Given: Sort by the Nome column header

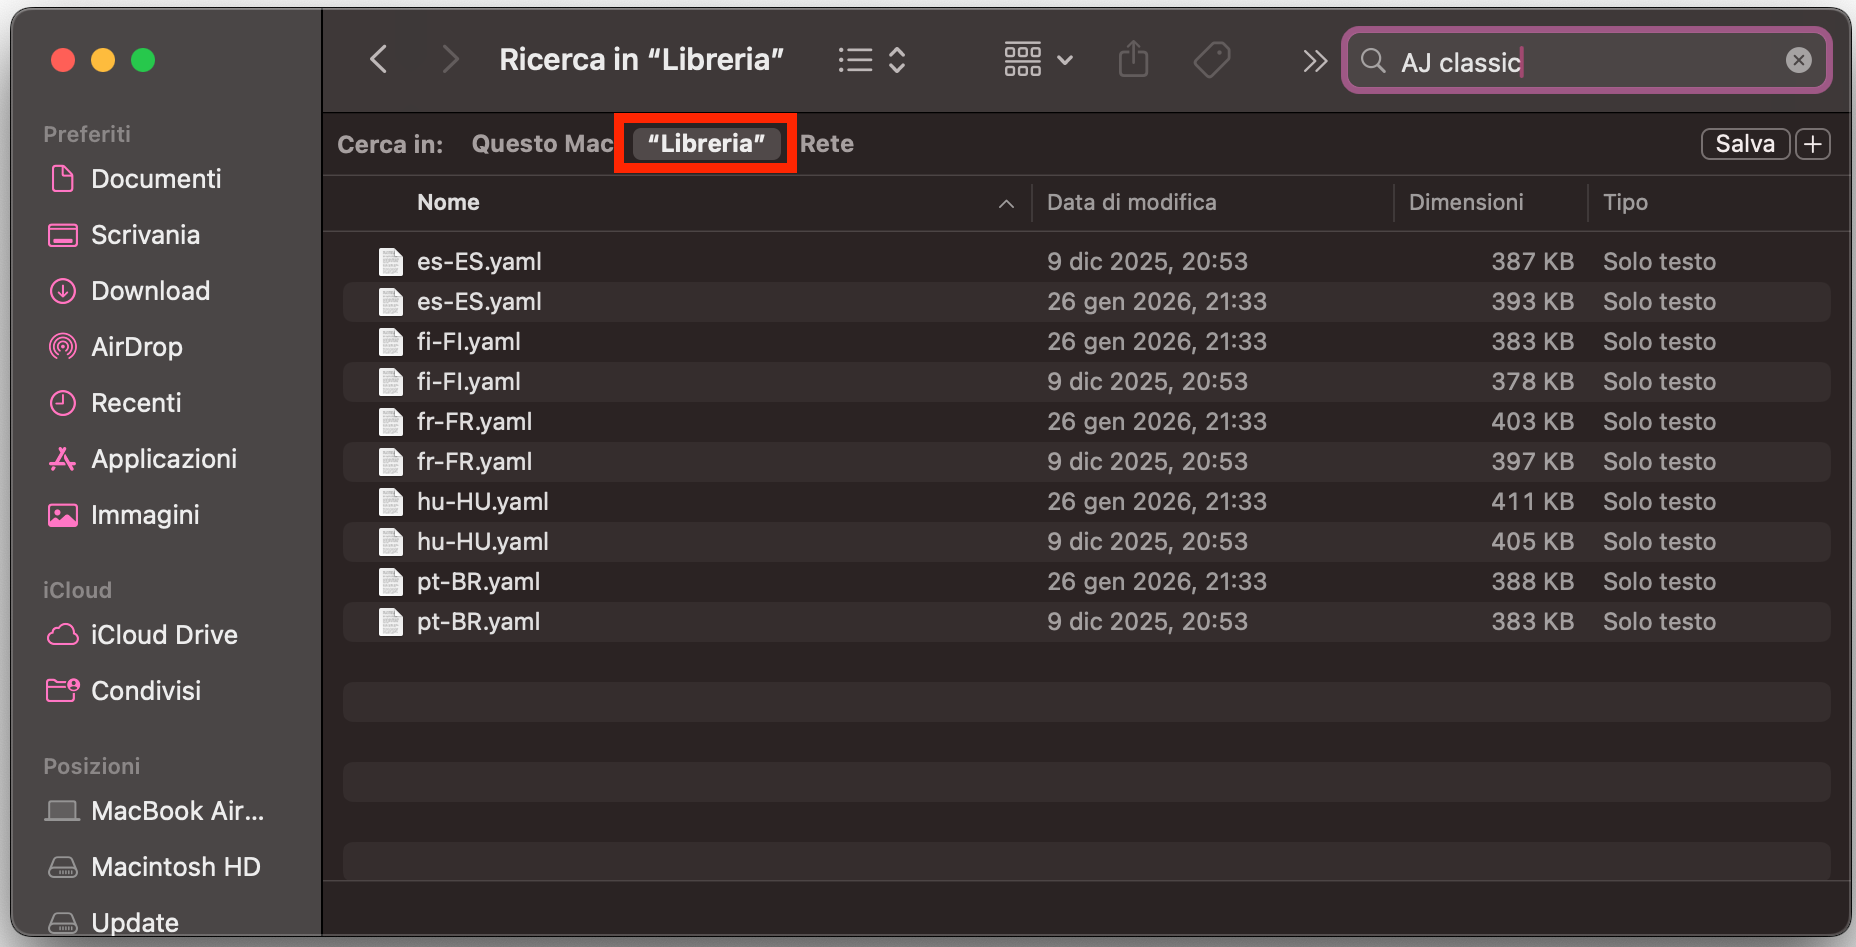Looking at the screenshot, I should point(448,203).
